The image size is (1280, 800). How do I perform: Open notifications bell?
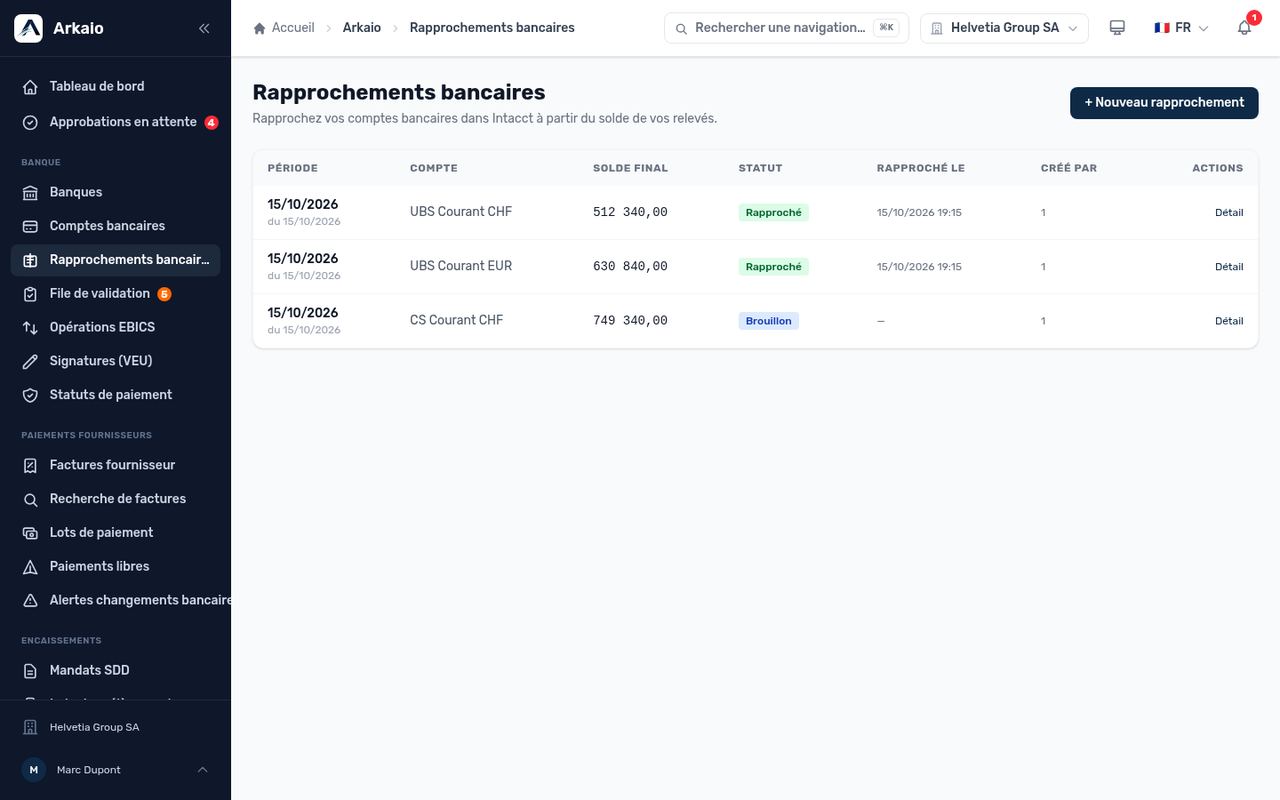1244,28
